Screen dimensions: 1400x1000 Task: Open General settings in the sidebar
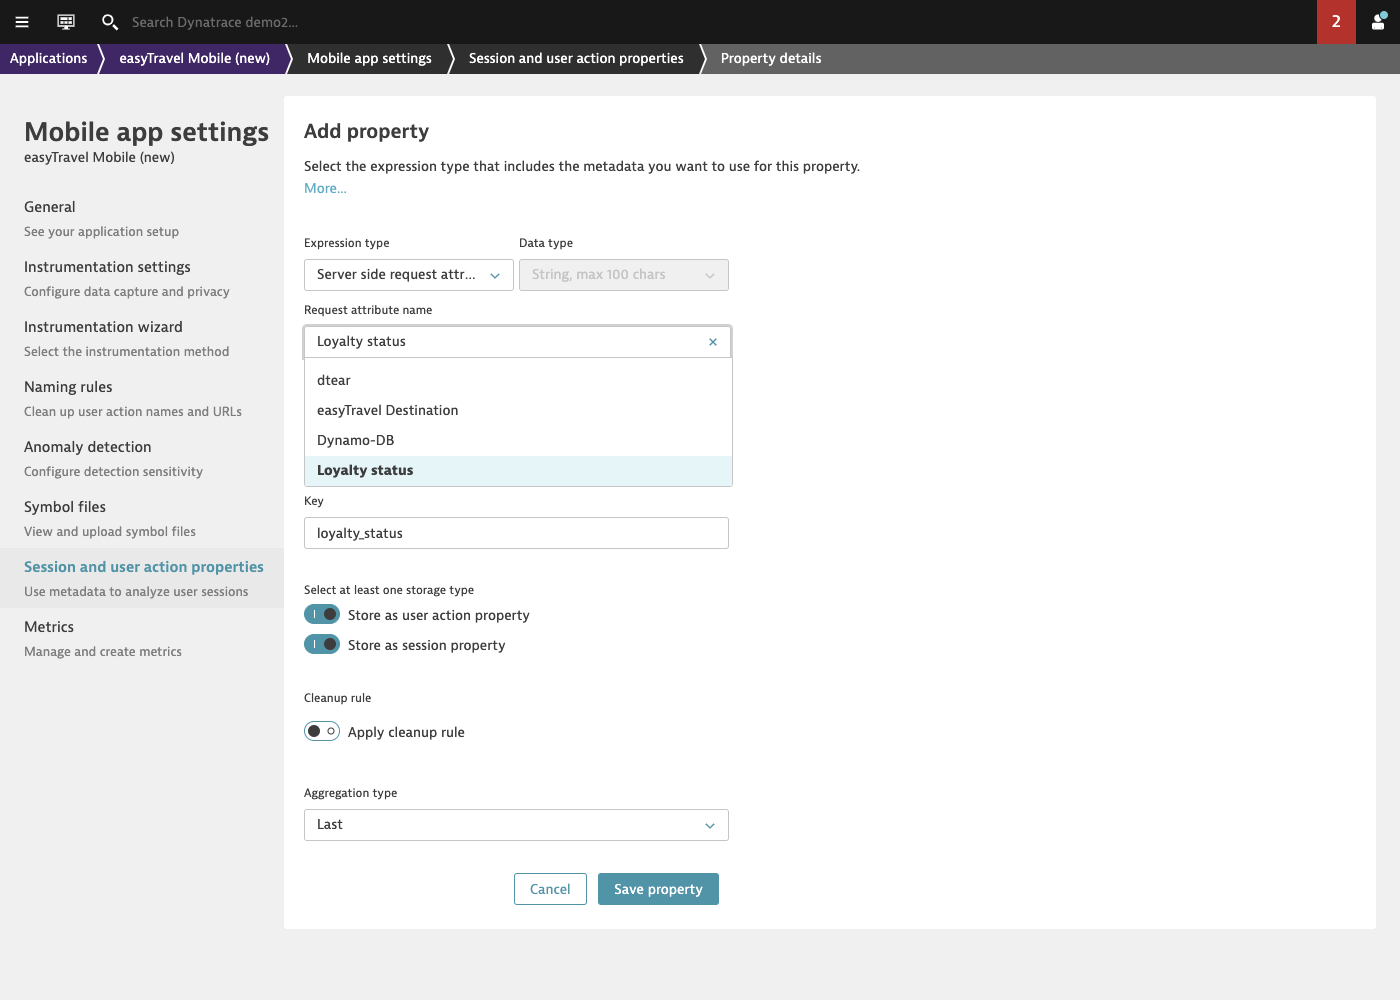click(142, 218)
